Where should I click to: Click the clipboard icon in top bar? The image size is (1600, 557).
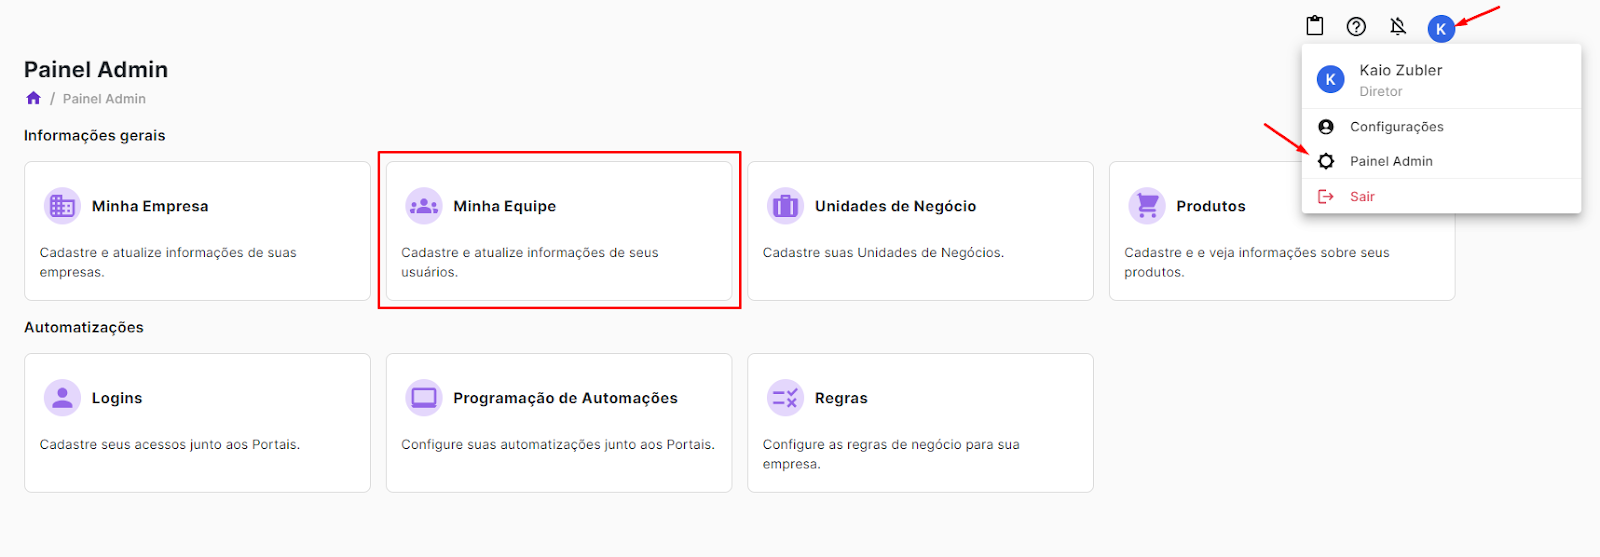[1315, 27]
